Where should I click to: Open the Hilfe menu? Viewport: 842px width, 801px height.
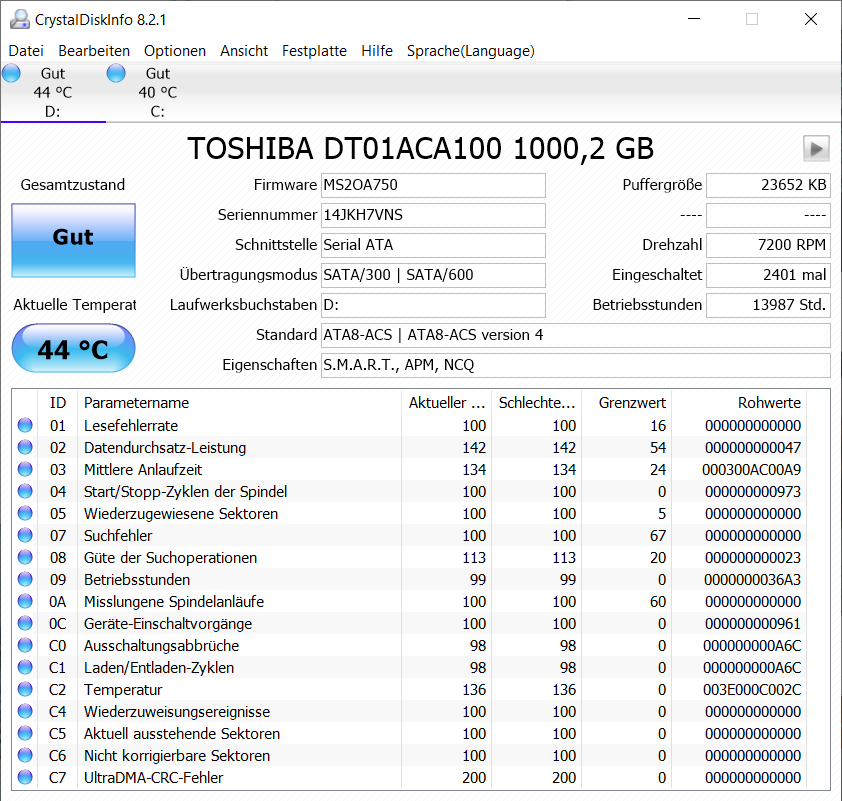(377, 51)
